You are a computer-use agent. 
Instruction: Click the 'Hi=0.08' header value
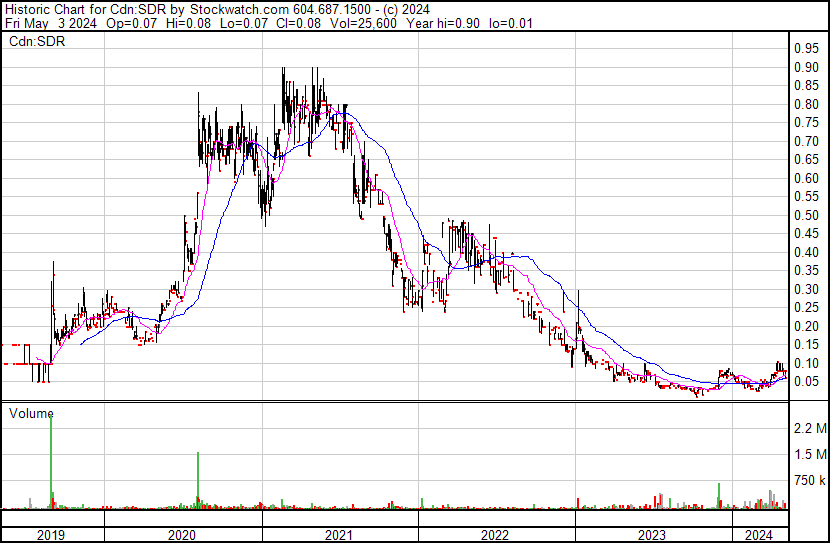pyautogui.click(x=188, y=23)
